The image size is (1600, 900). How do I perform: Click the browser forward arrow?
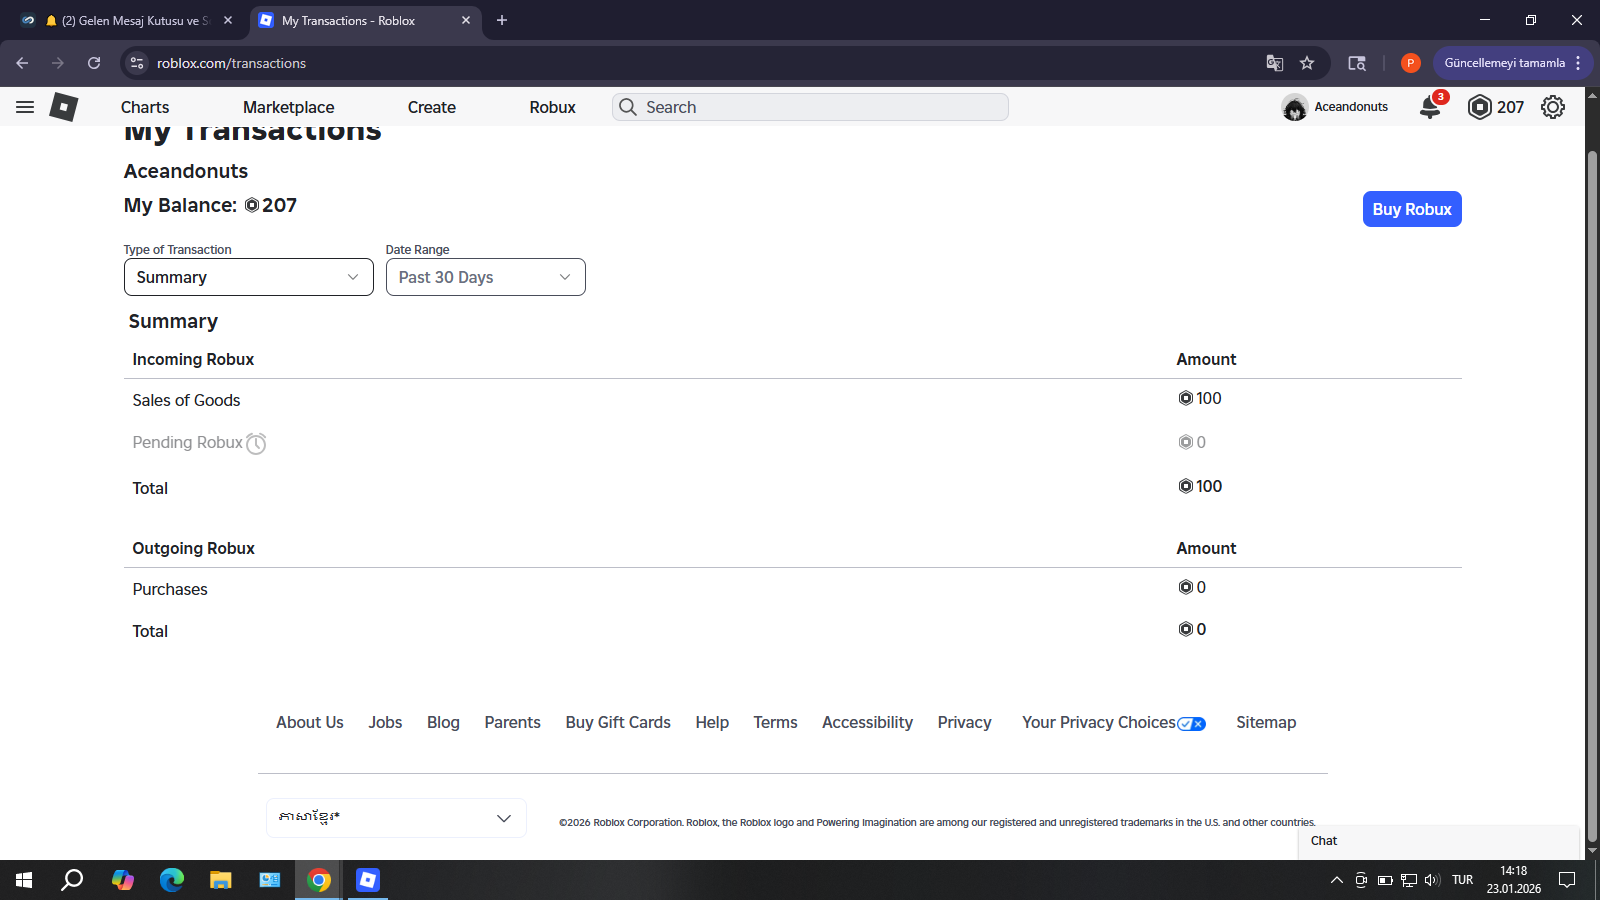coord(58,63)
